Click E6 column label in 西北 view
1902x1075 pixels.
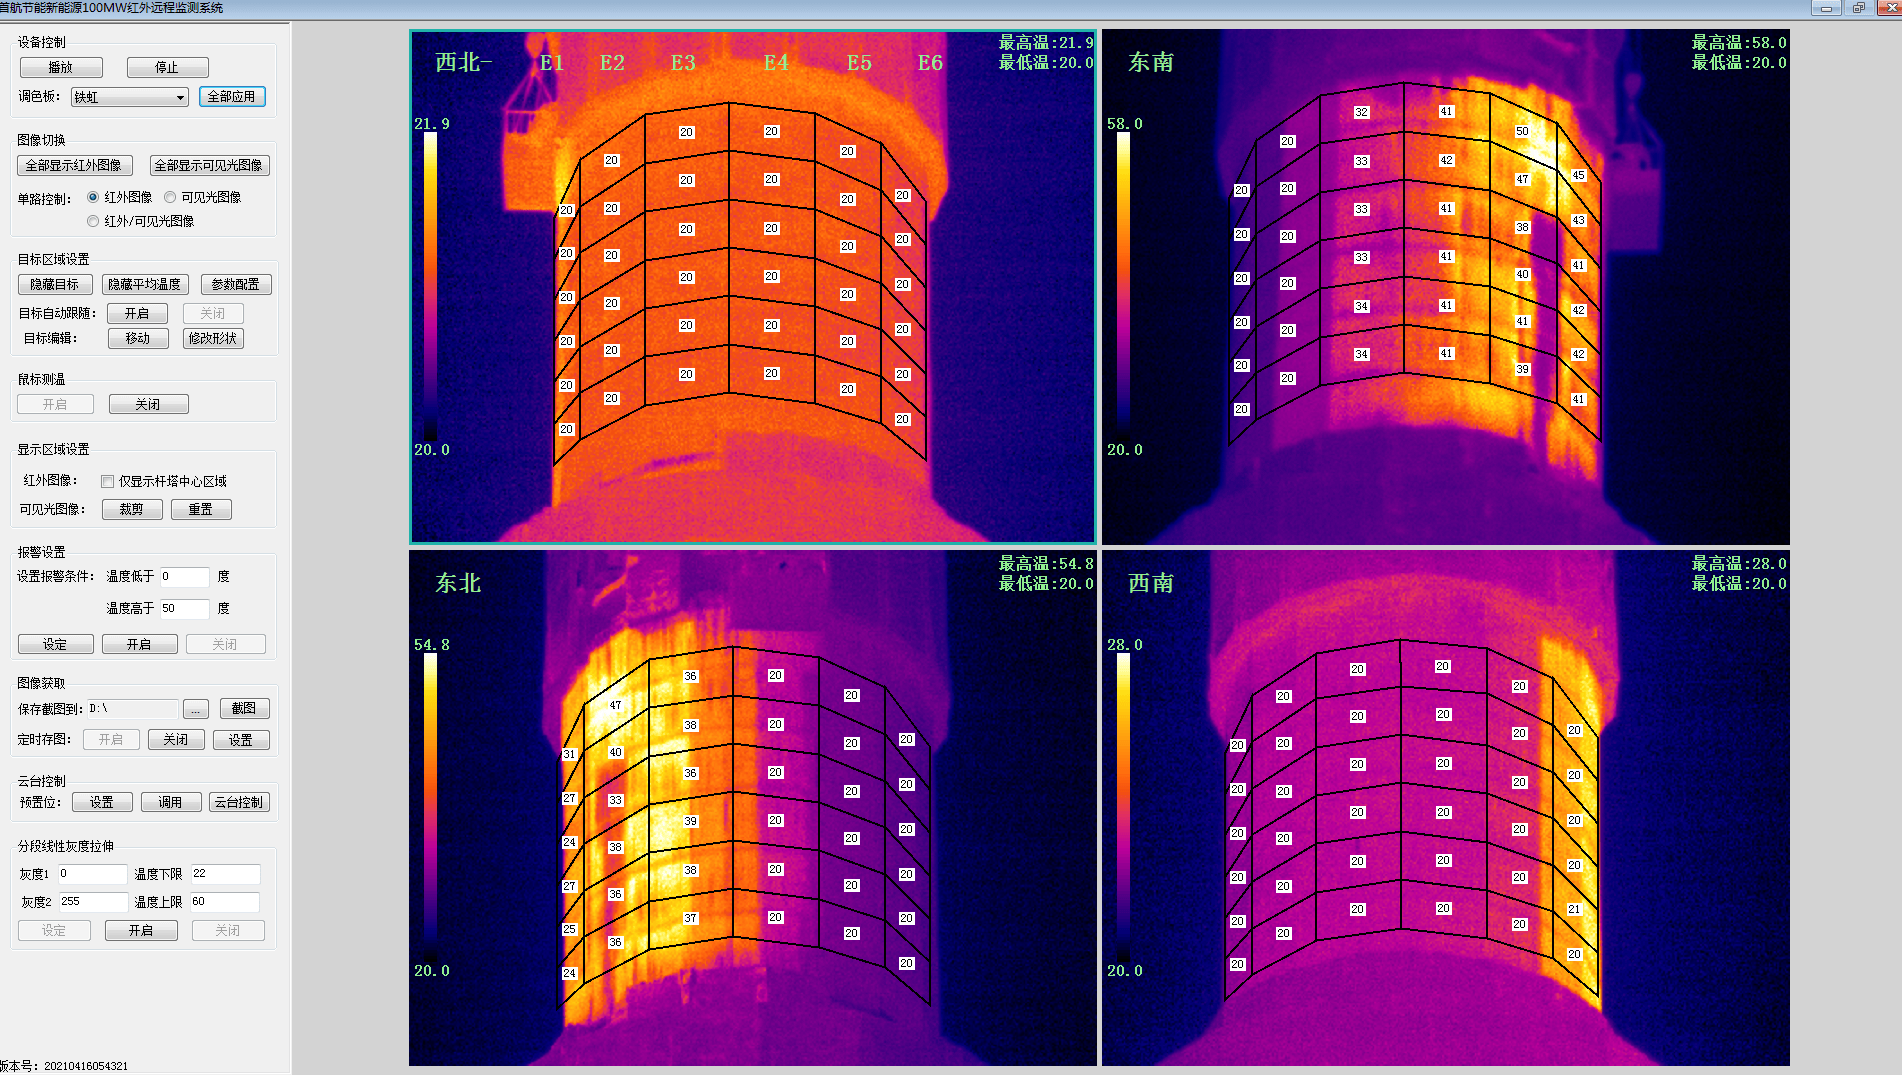click(x=930, y=63)
